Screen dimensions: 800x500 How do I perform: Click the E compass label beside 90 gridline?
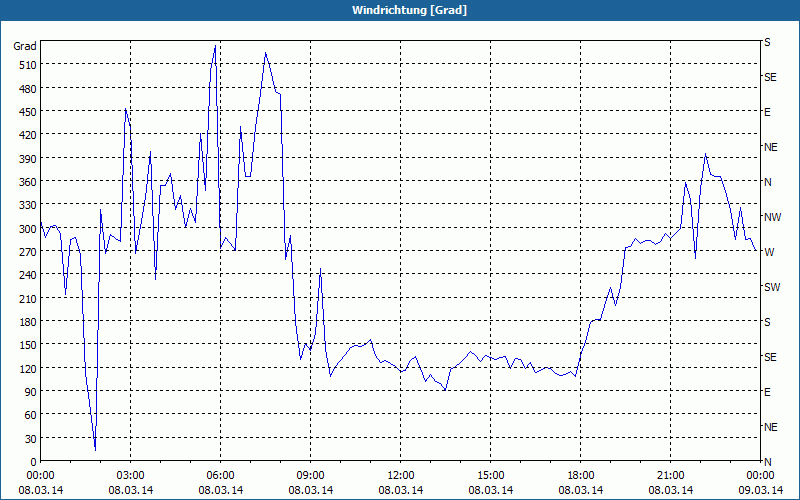[767, 392]
